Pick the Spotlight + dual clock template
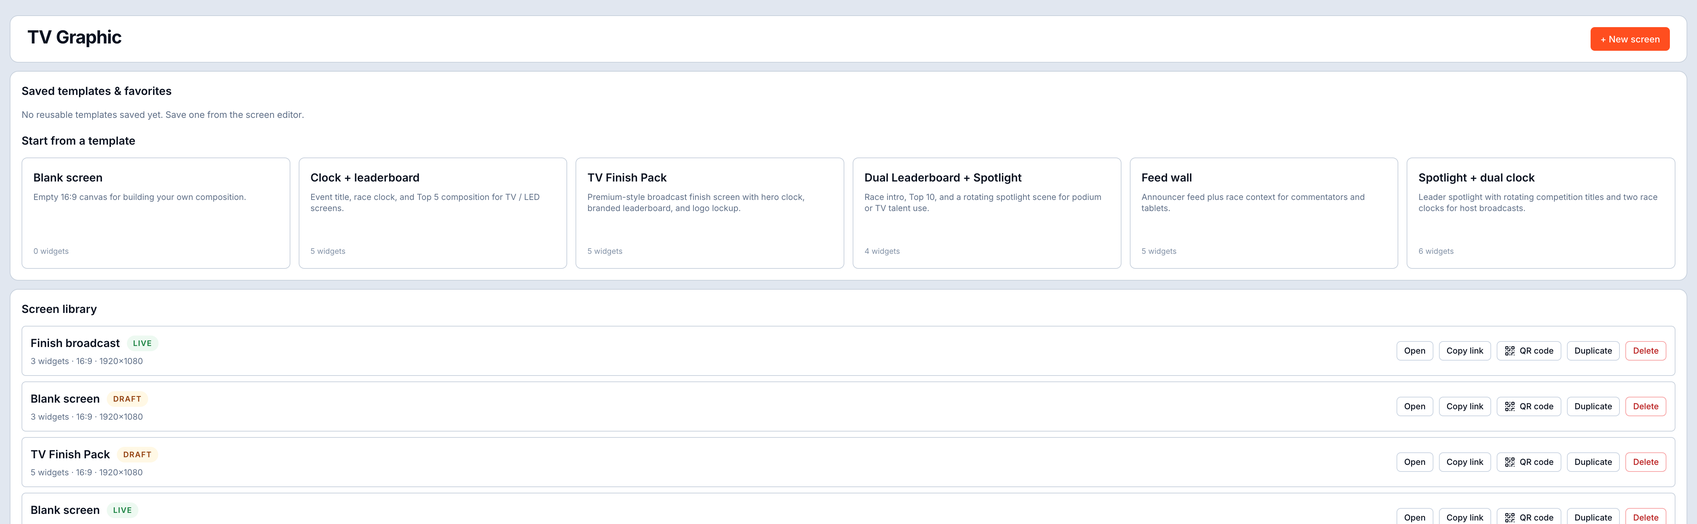Viewport: 1697px width, 524px height. point(1541,213)
